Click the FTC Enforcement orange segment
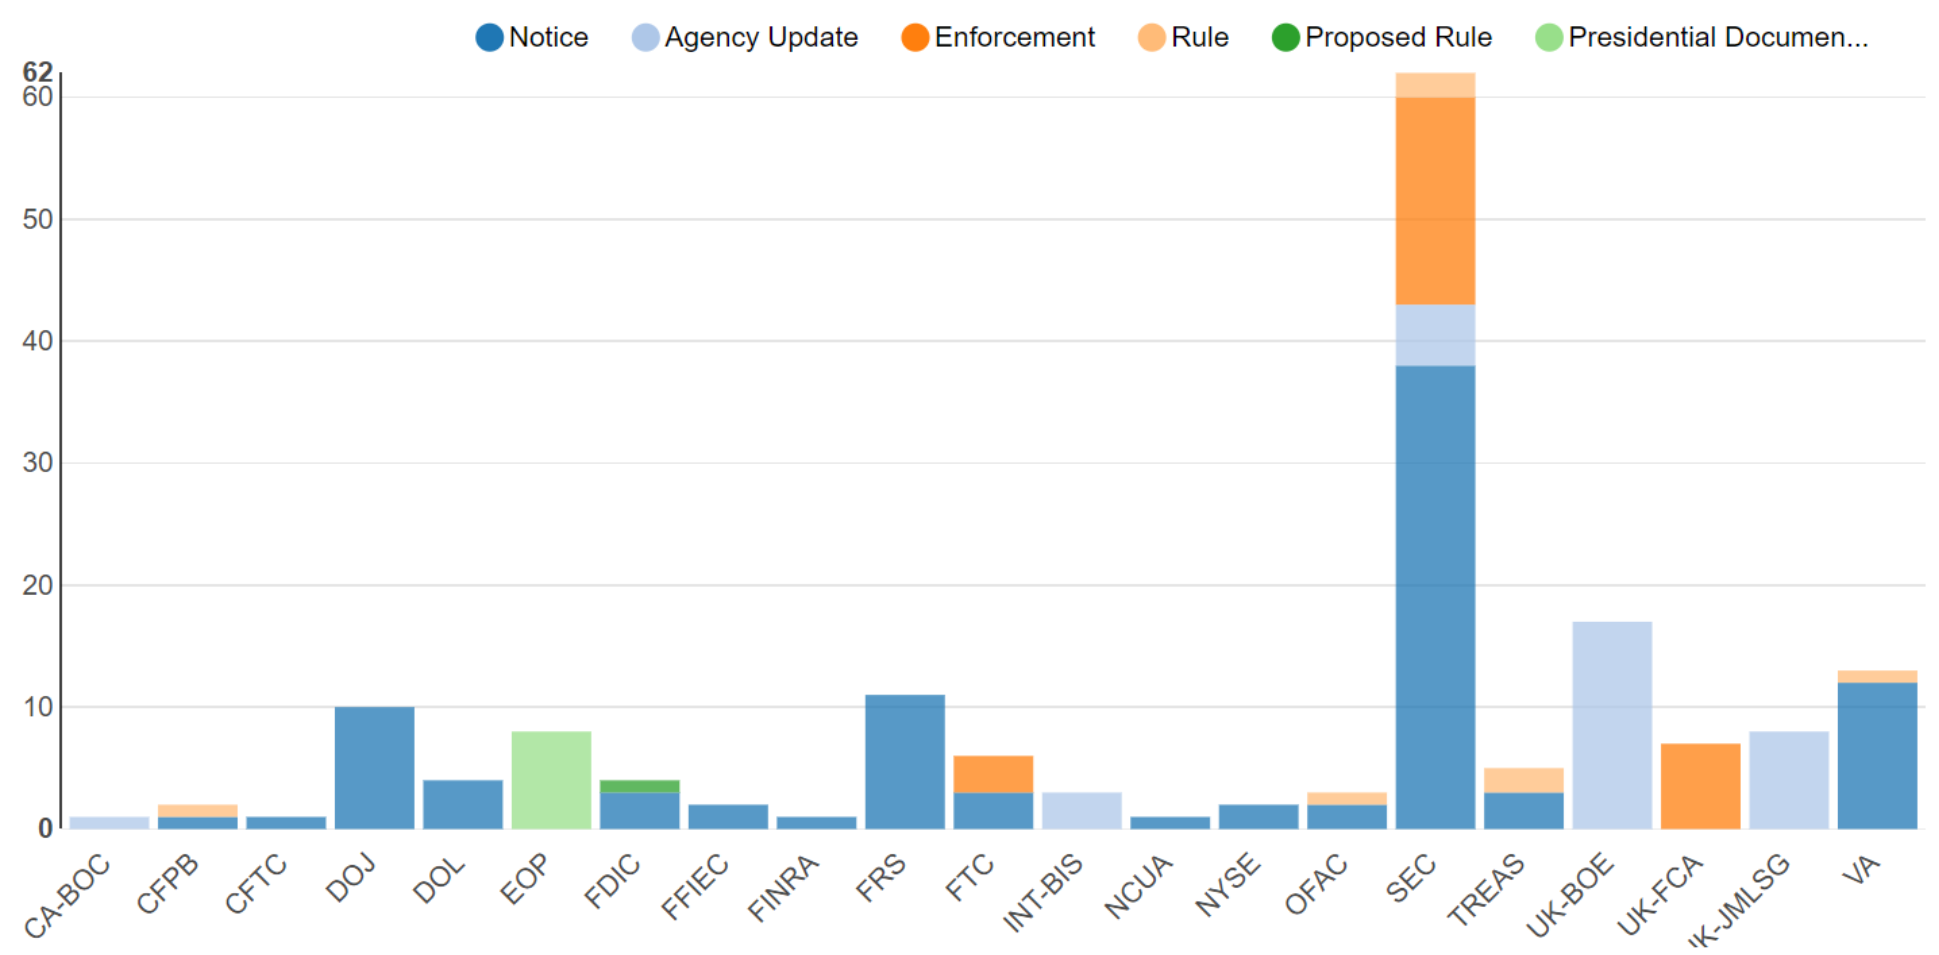Image resolution: width=1939 pixels, height=955 pixels. coord(993,774)
